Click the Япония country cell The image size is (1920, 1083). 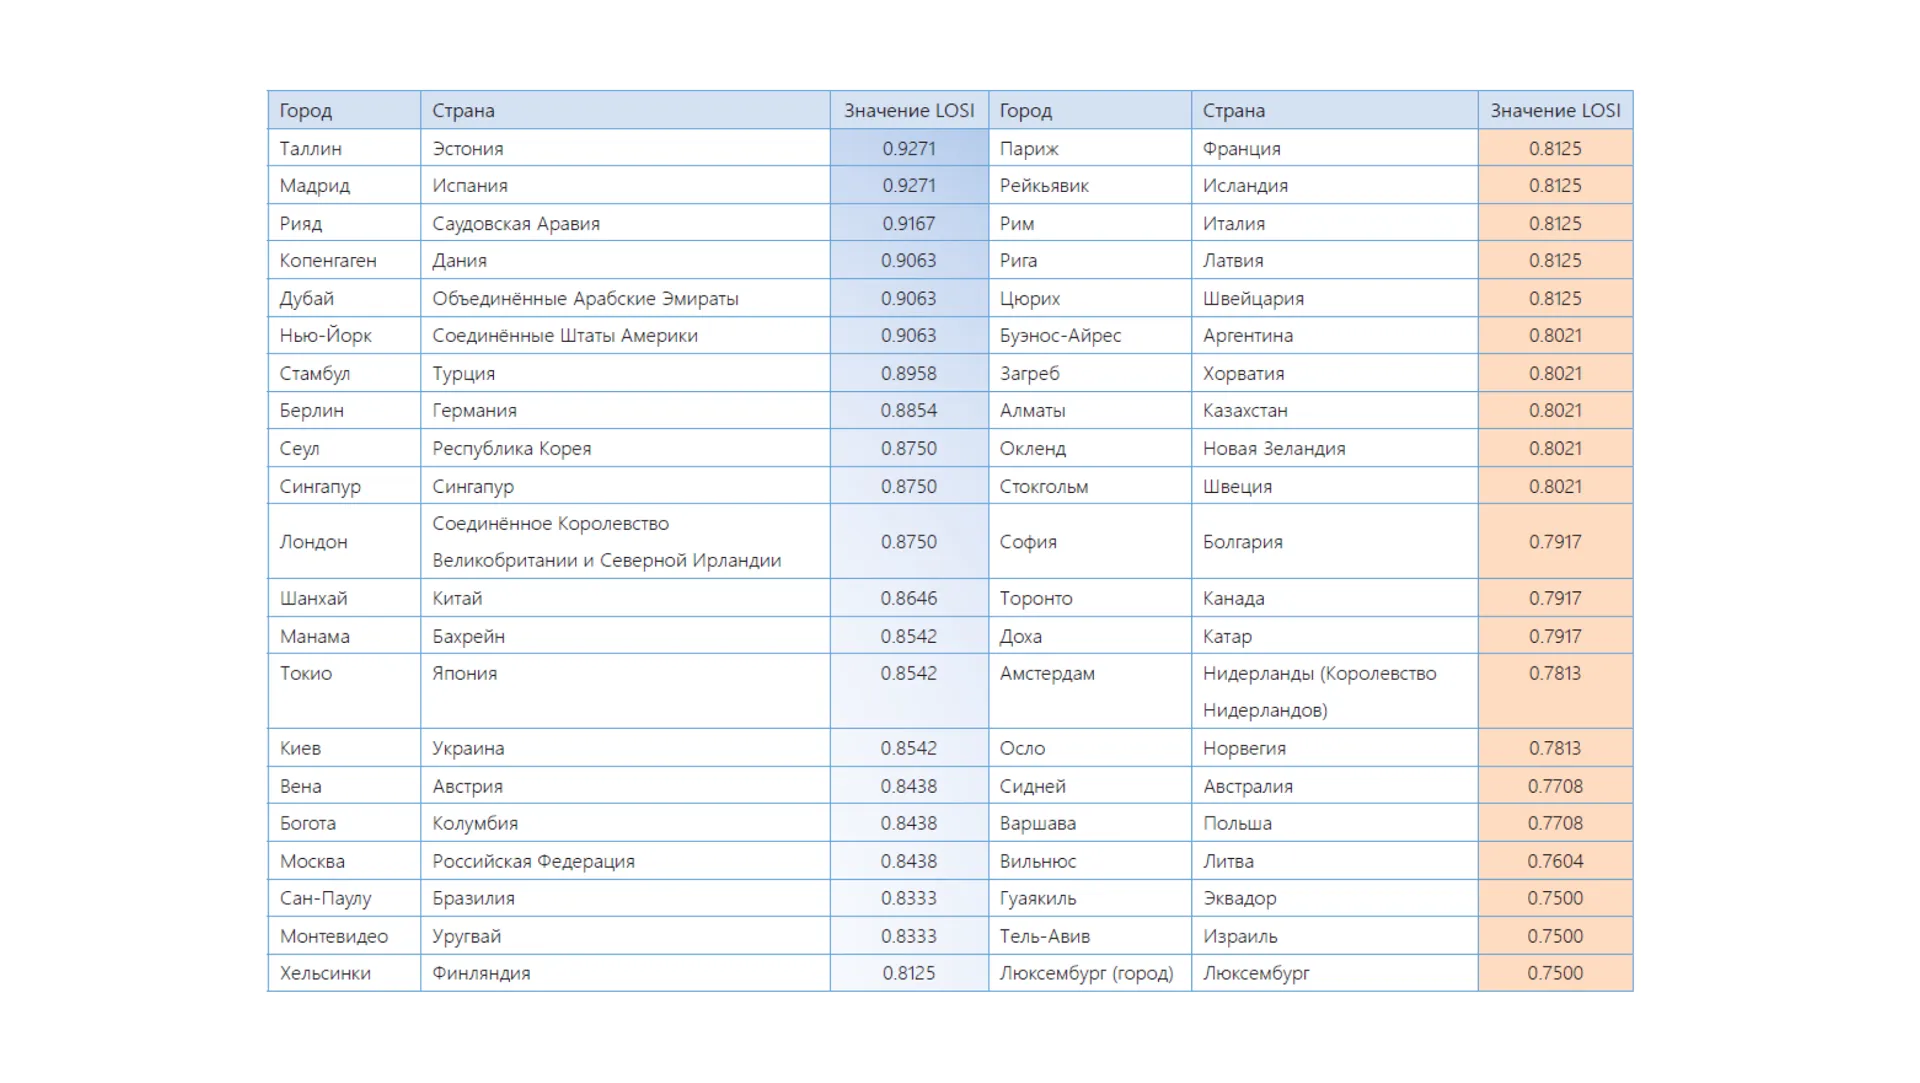[x=625, y=691]
